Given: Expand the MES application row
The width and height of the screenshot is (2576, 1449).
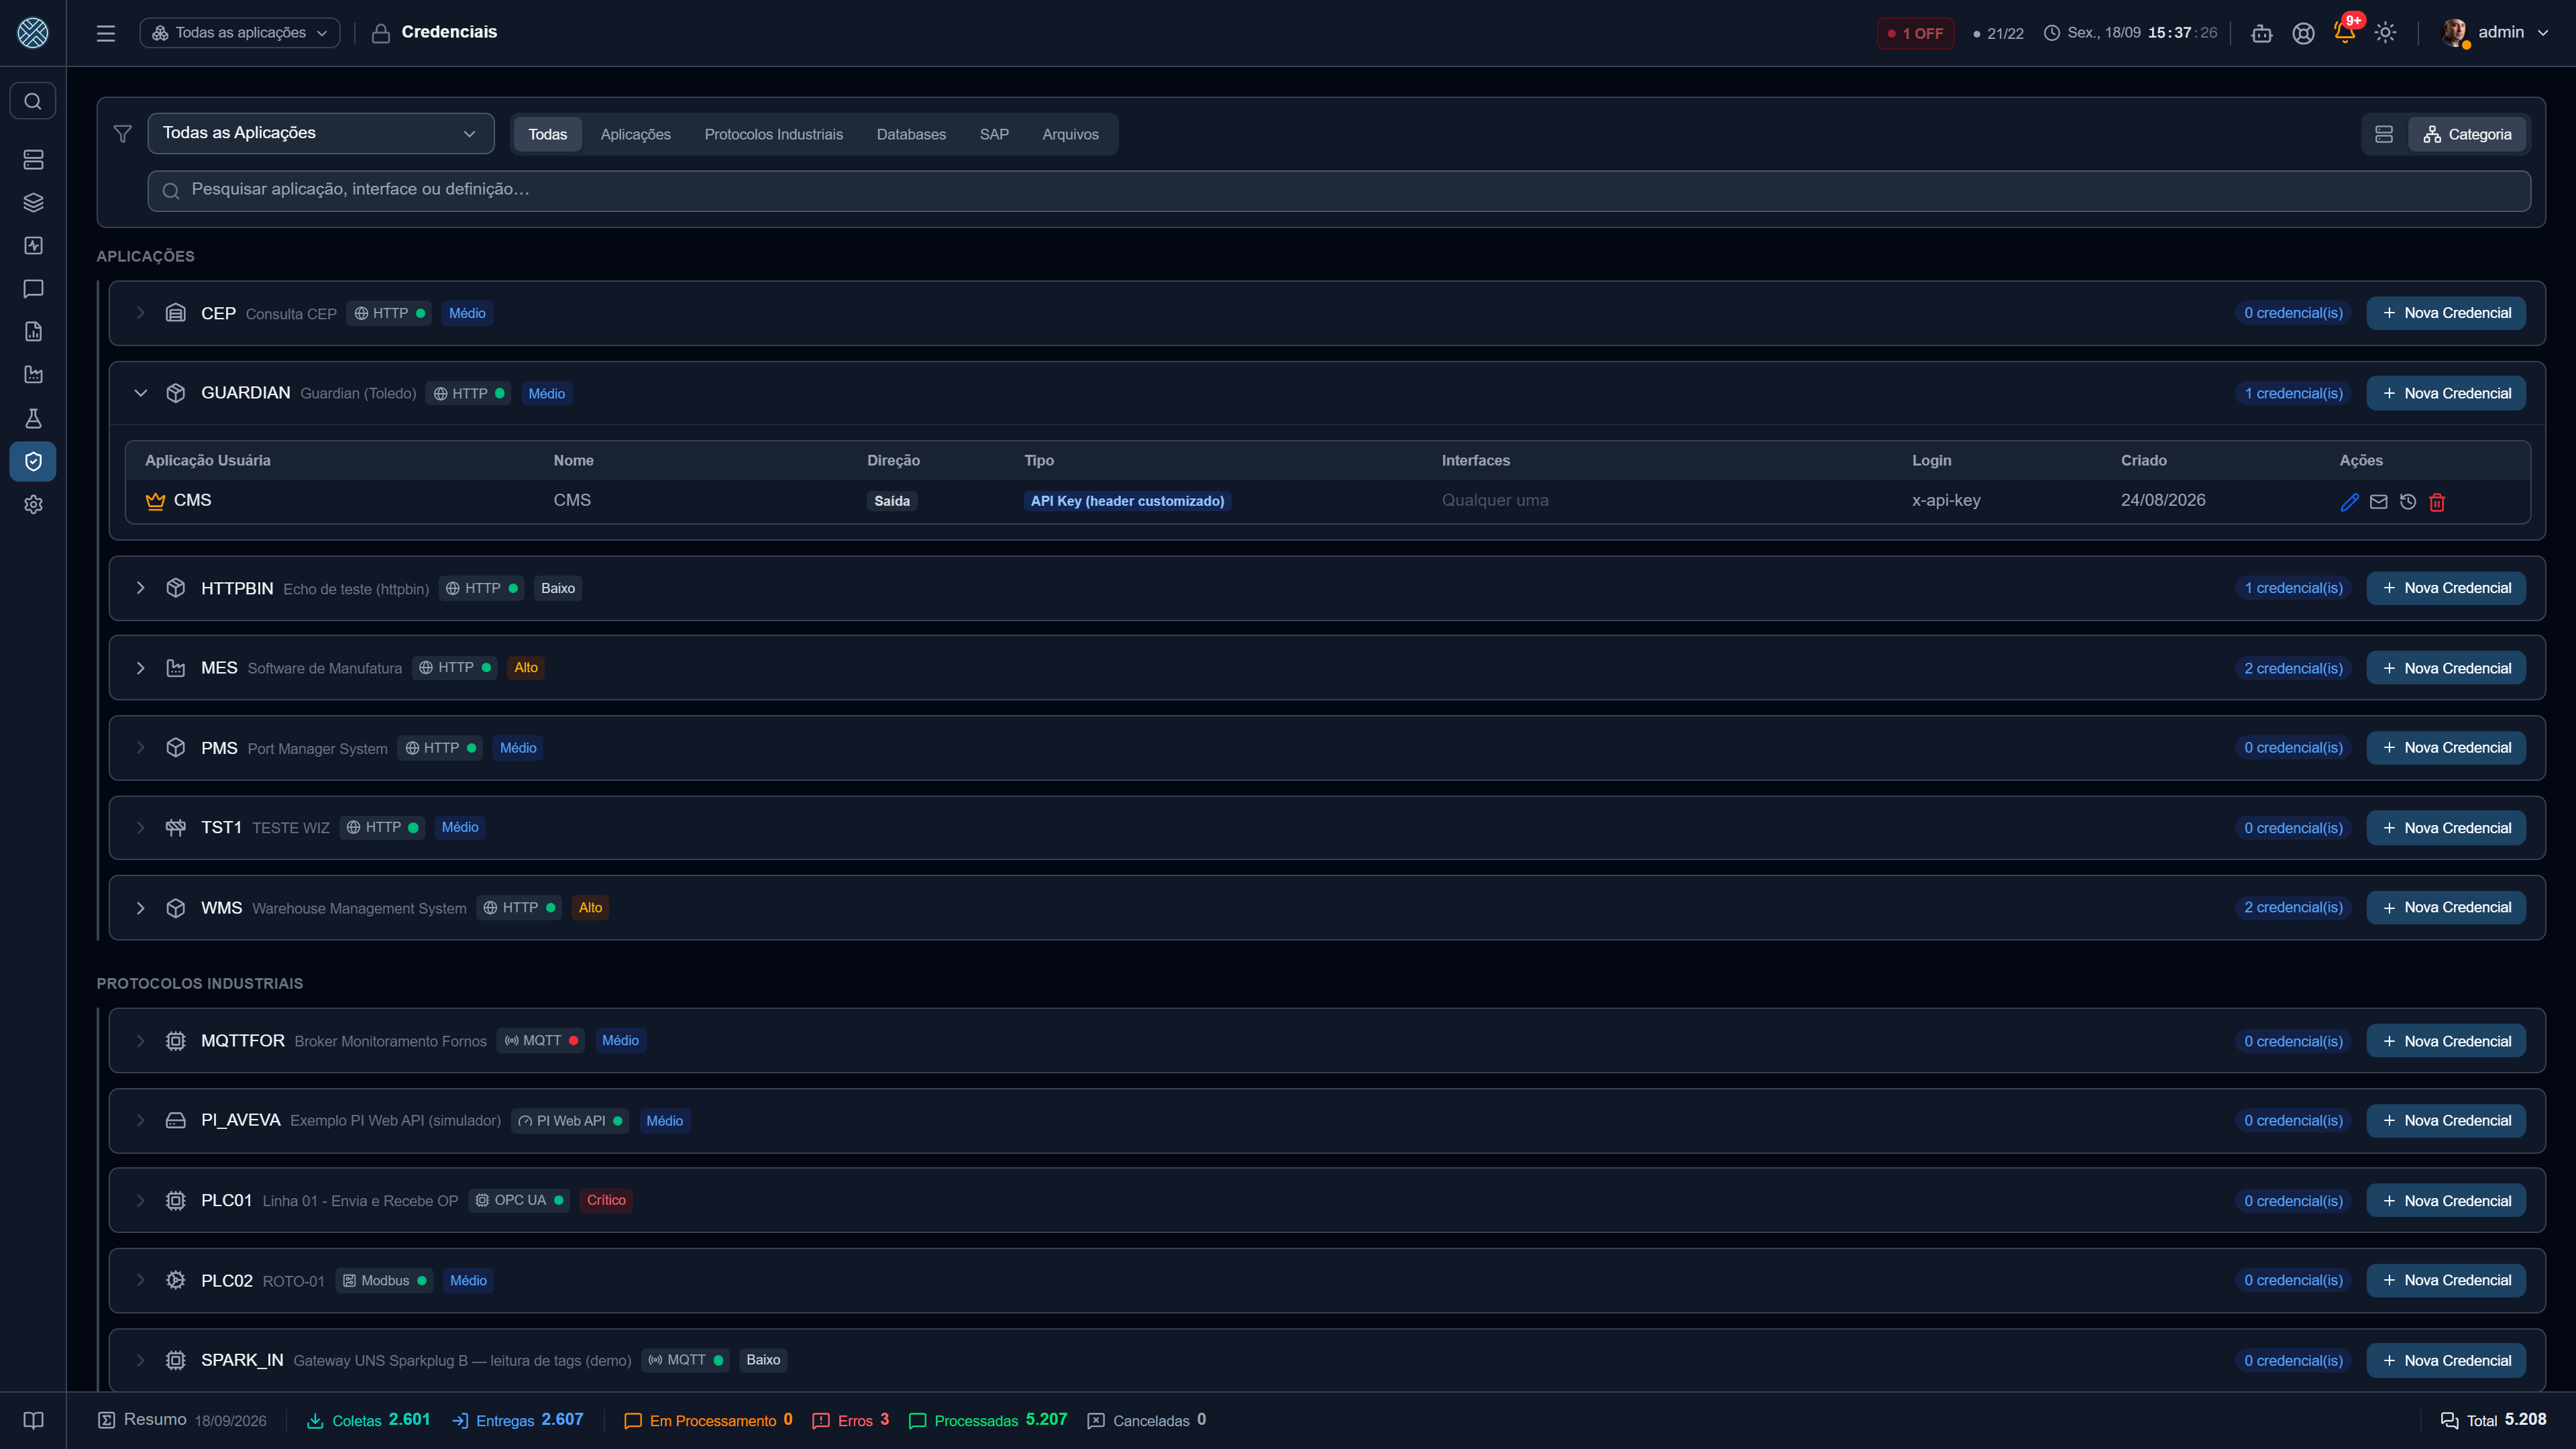Looking at the screenshot, I should [x=141, y=668].
